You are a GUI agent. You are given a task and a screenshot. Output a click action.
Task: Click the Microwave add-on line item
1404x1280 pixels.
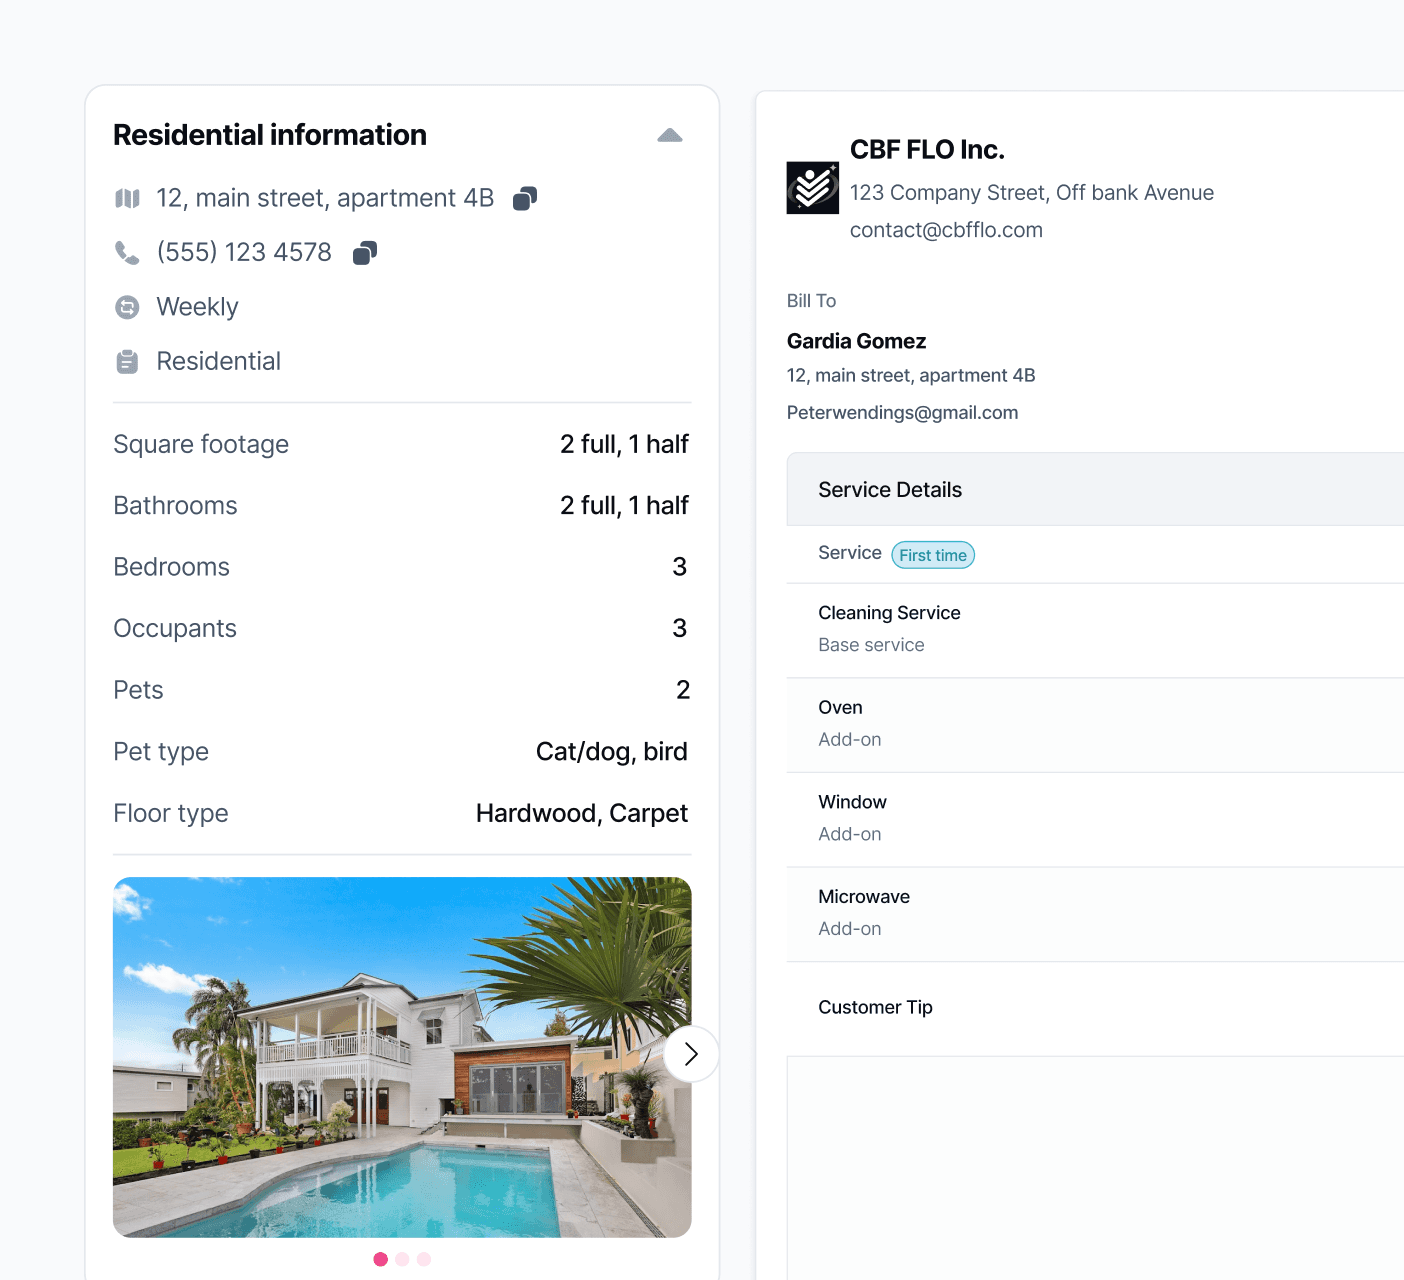[1095, 914]
